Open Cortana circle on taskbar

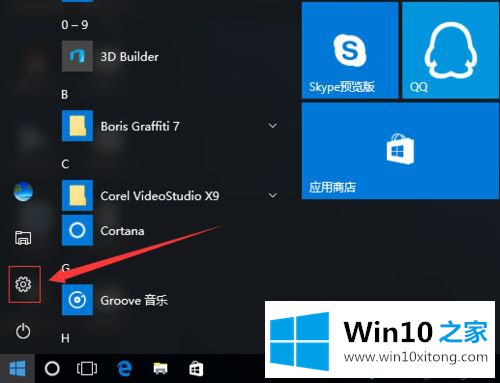click(52, 369)
